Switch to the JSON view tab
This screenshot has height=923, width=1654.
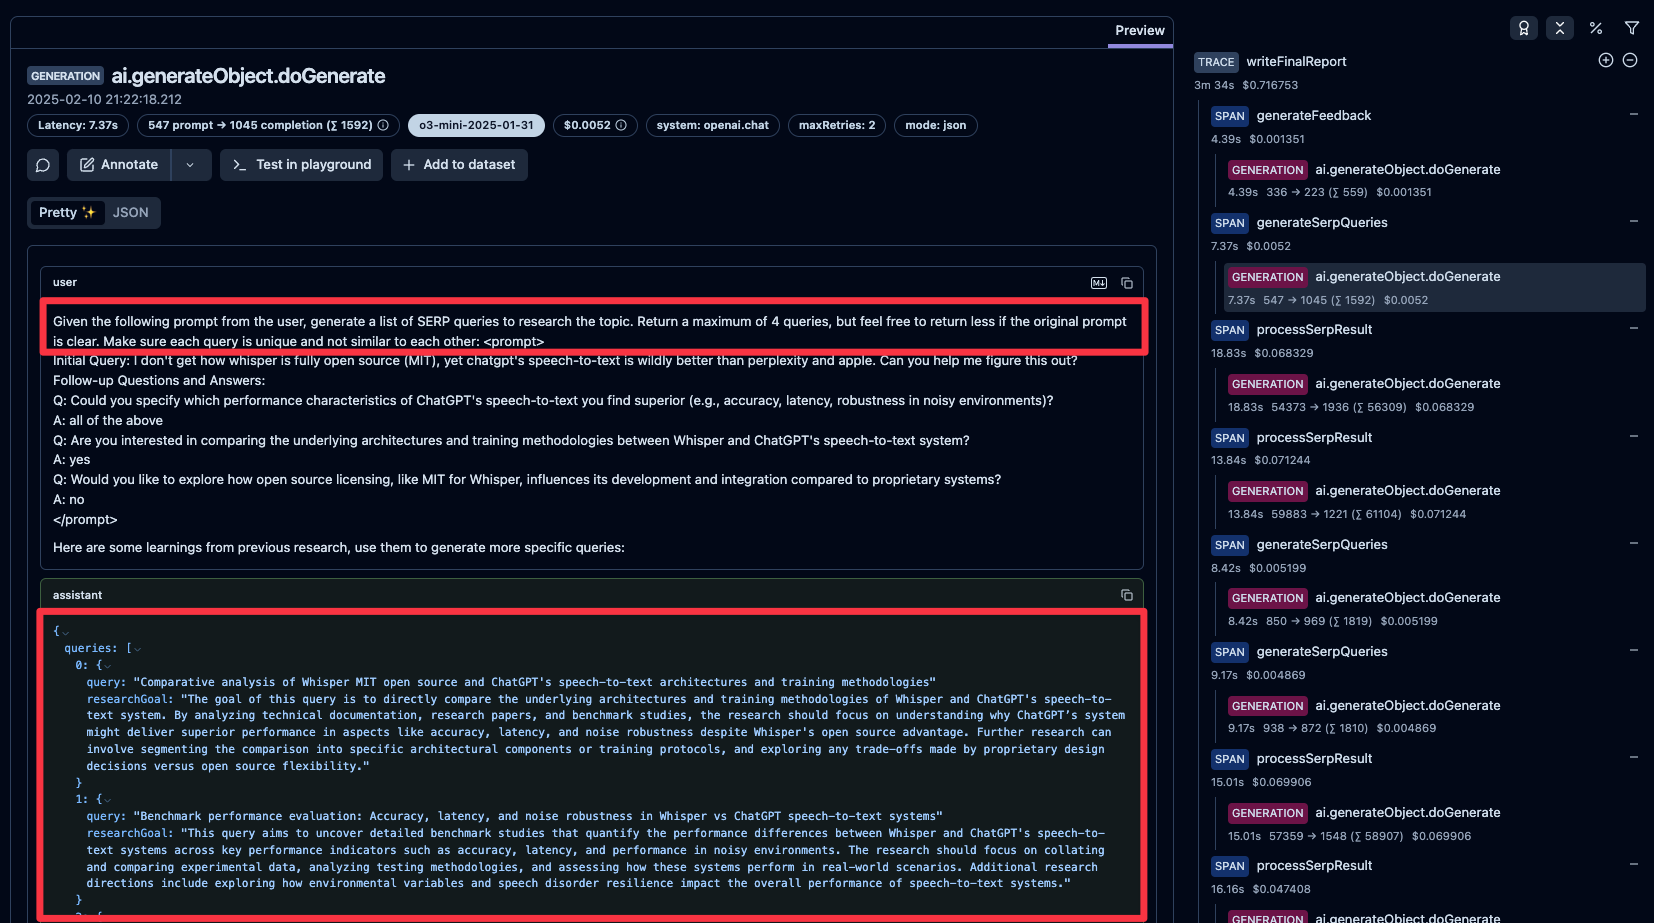(130, 213)
